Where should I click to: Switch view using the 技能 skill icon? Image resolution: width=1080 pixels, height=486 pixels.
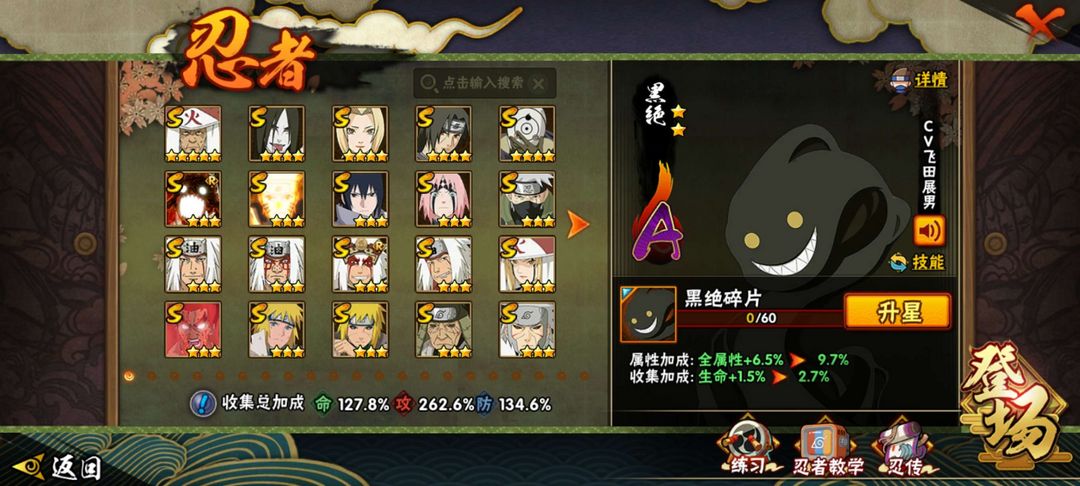917,262
